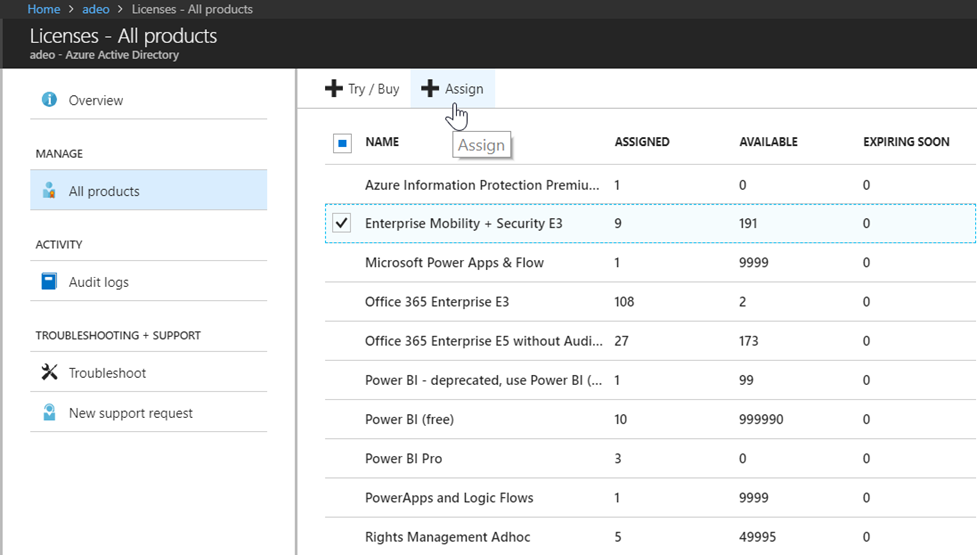Click assigned value 3 for Power BI Pro

coord(617,458)
